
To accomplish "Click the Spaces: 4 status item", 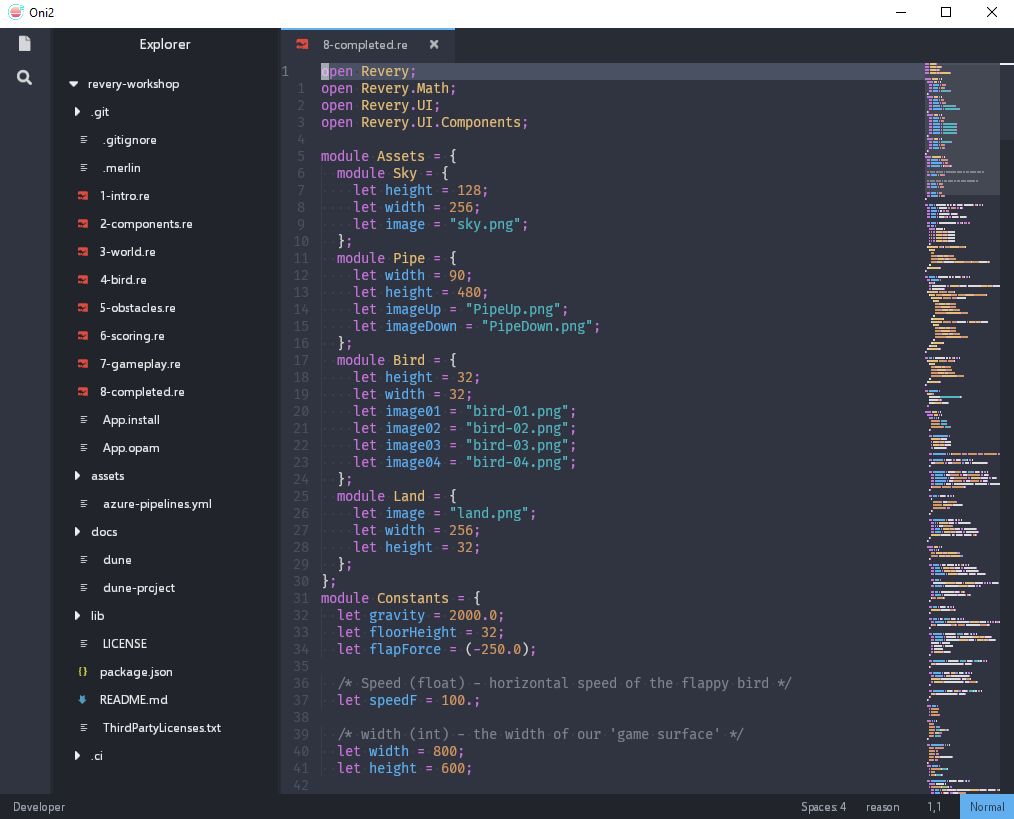I will tap(823, 807).
